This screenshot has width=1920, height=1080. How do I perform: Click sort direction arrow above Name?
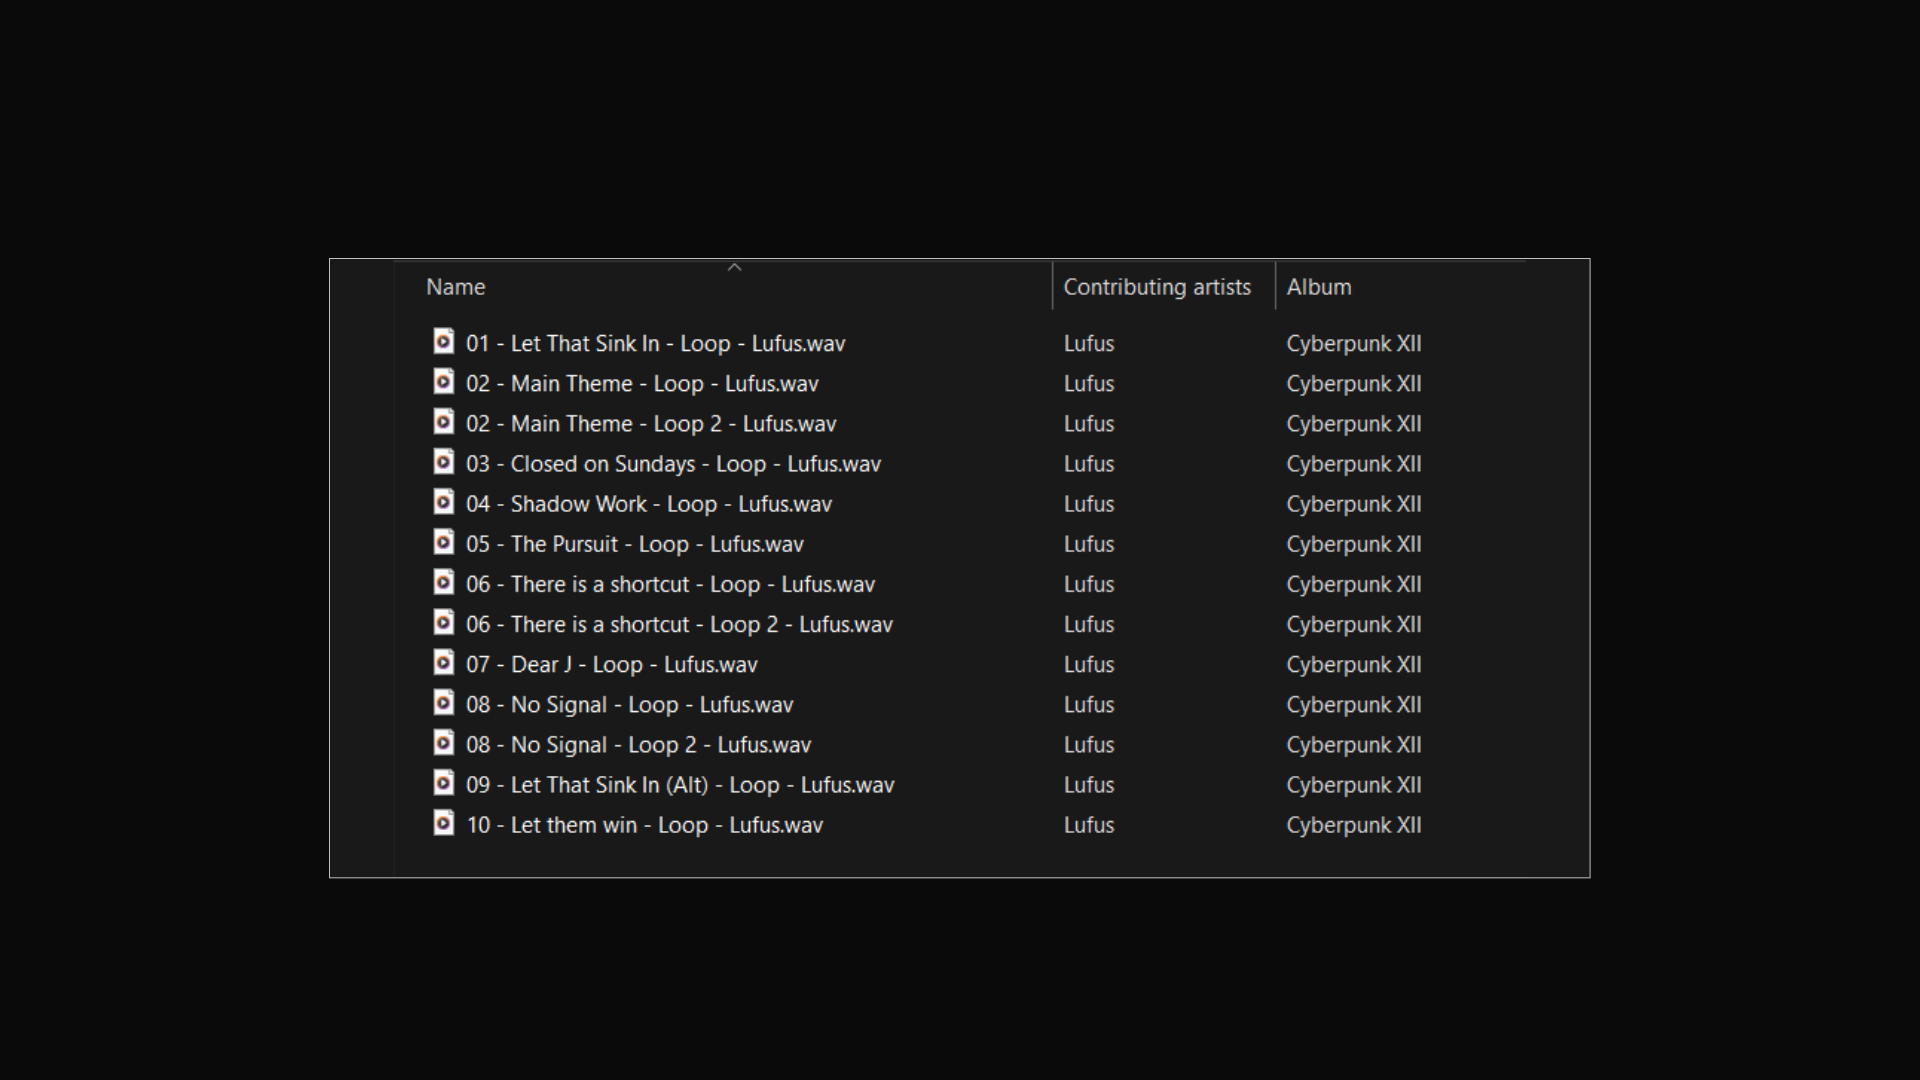(x=734, y=267)
